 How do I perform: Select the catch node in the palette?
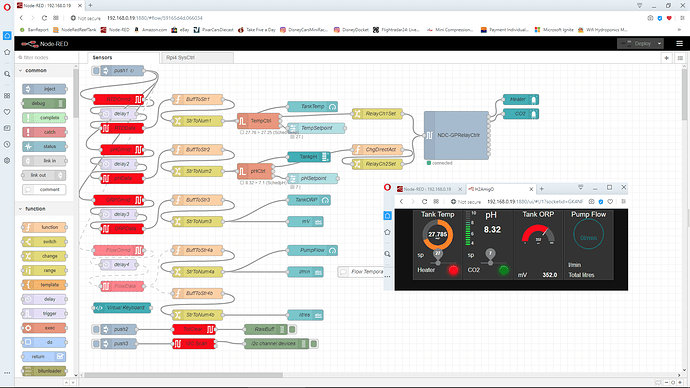pos(44,132)
